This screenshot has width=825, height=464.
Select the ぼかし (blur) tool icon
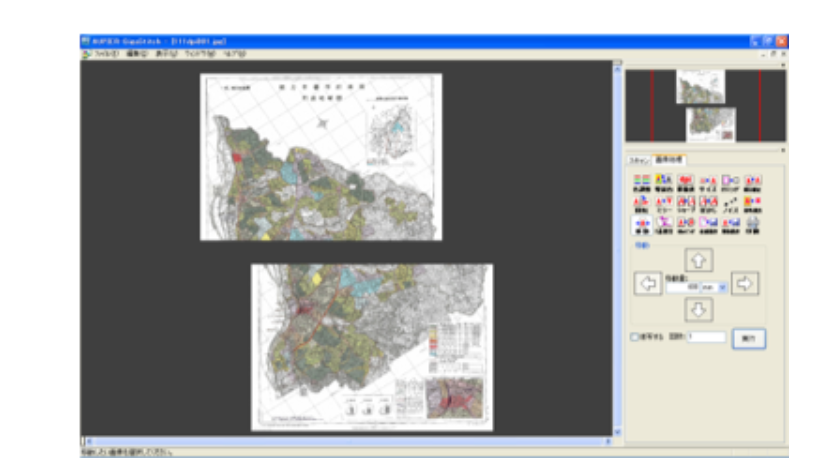point(708,203)
